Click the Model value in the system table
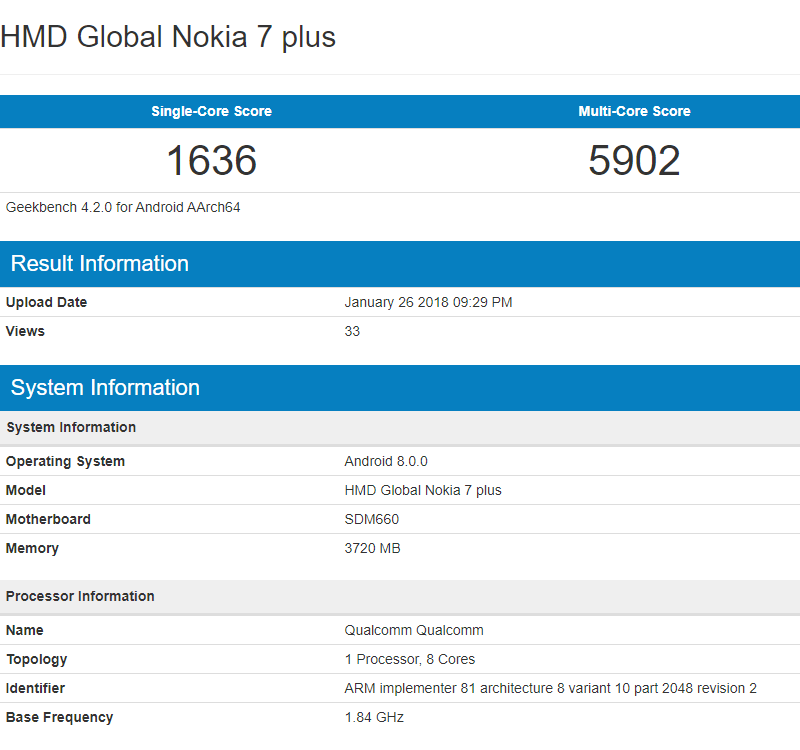Viewport: 800px width, 750px height. tap(423, 490)
